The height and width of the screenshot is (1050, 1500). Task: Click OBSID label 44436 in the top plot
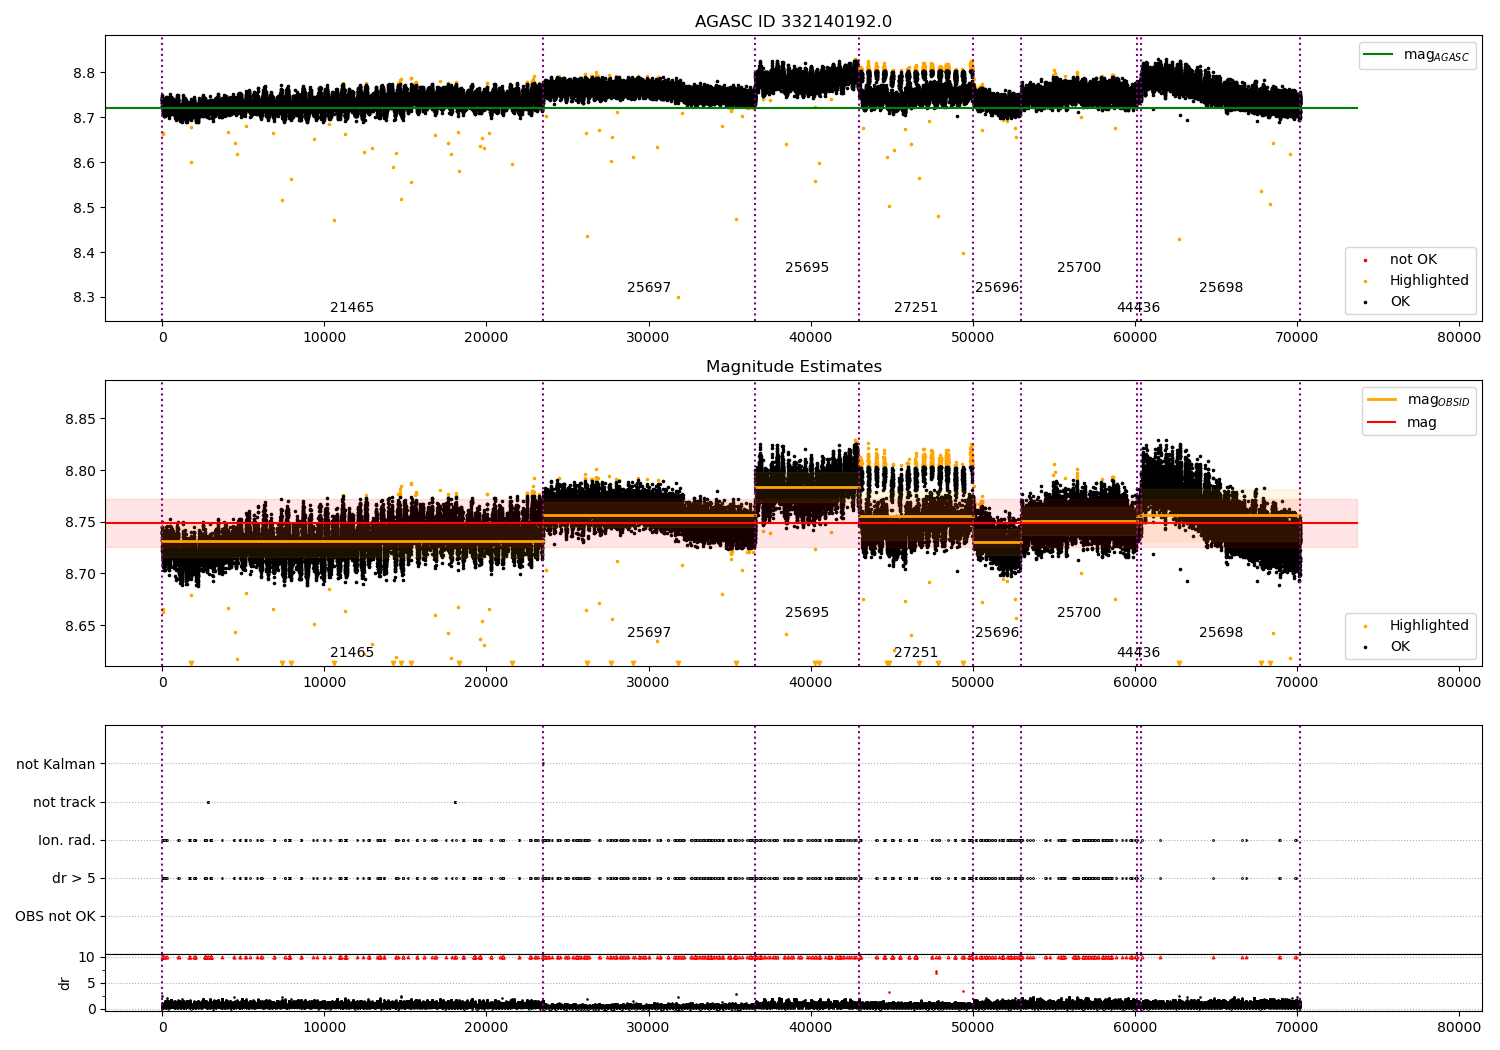[x=1139, y=308]
